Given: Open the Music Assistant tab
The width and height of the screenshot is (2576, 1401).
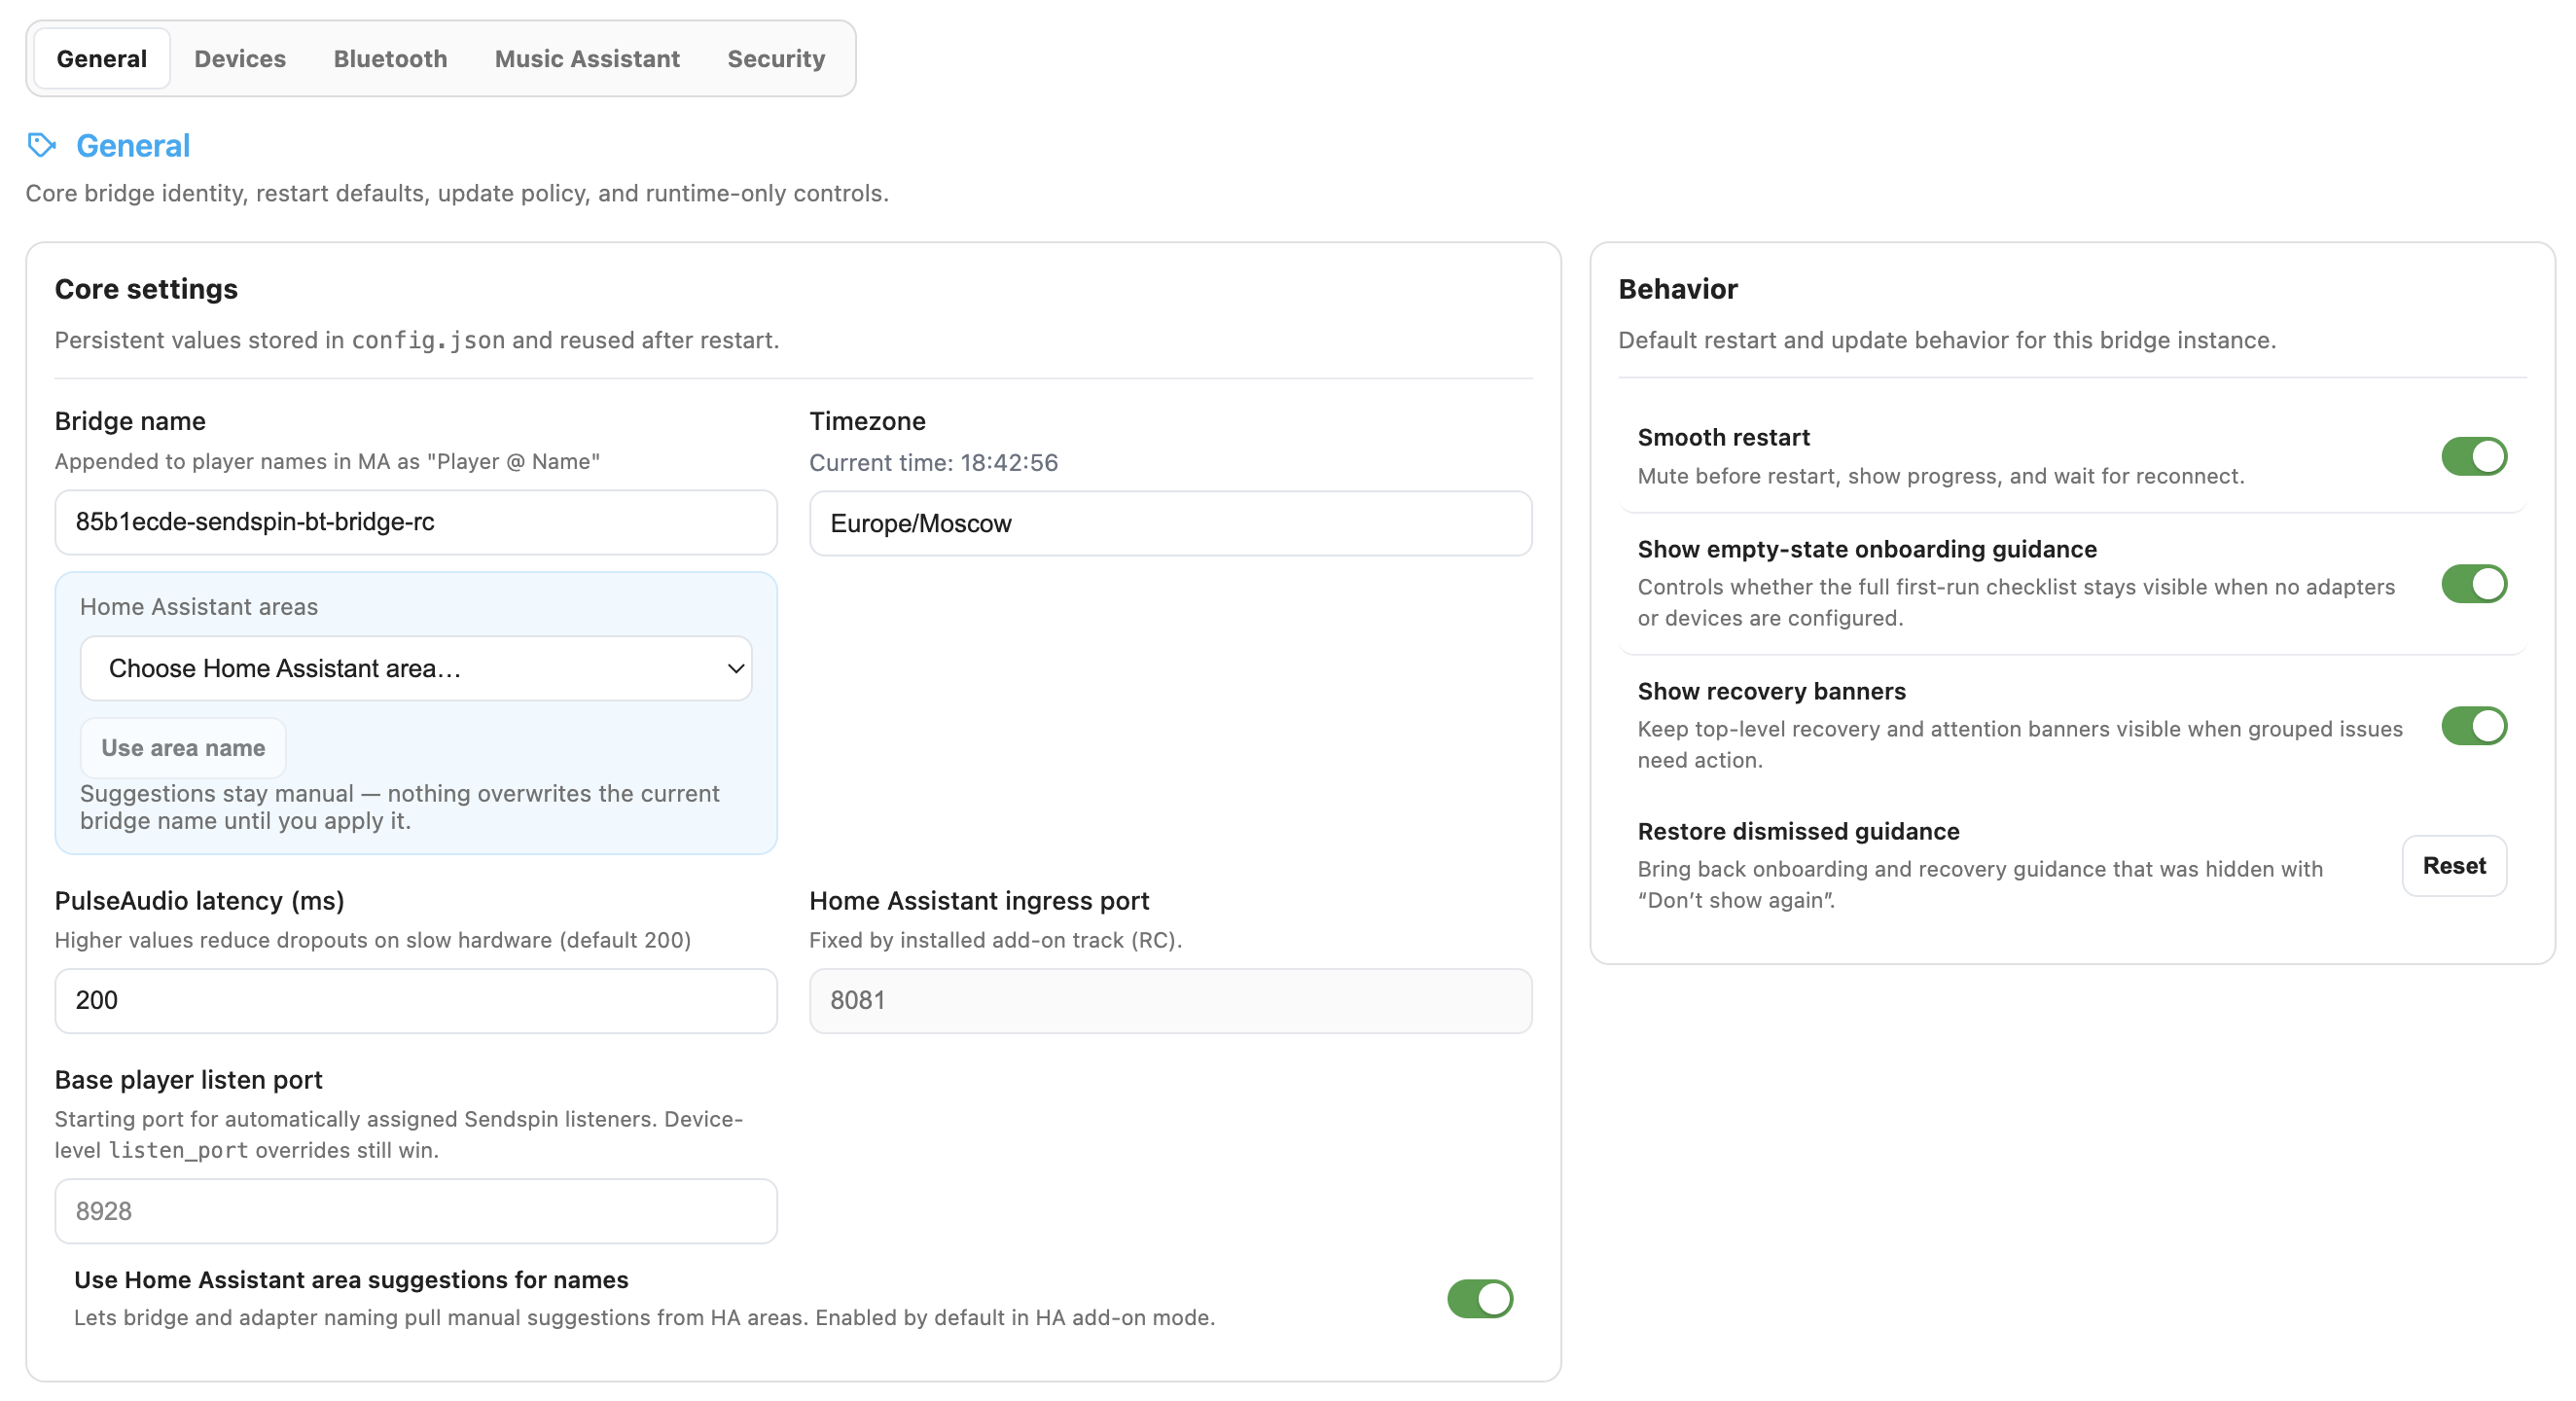Looking at the screenshot, I should pos(587,59).
